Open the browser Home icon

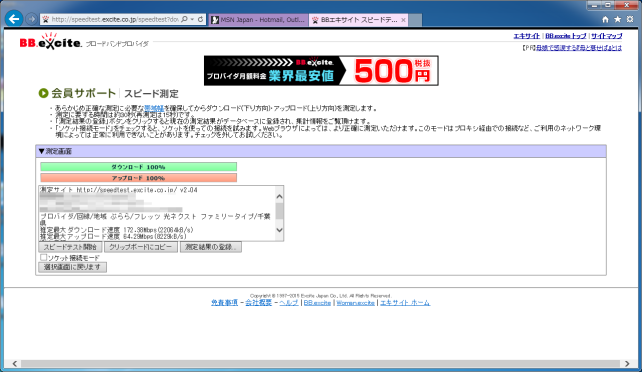tap(605, 19)
